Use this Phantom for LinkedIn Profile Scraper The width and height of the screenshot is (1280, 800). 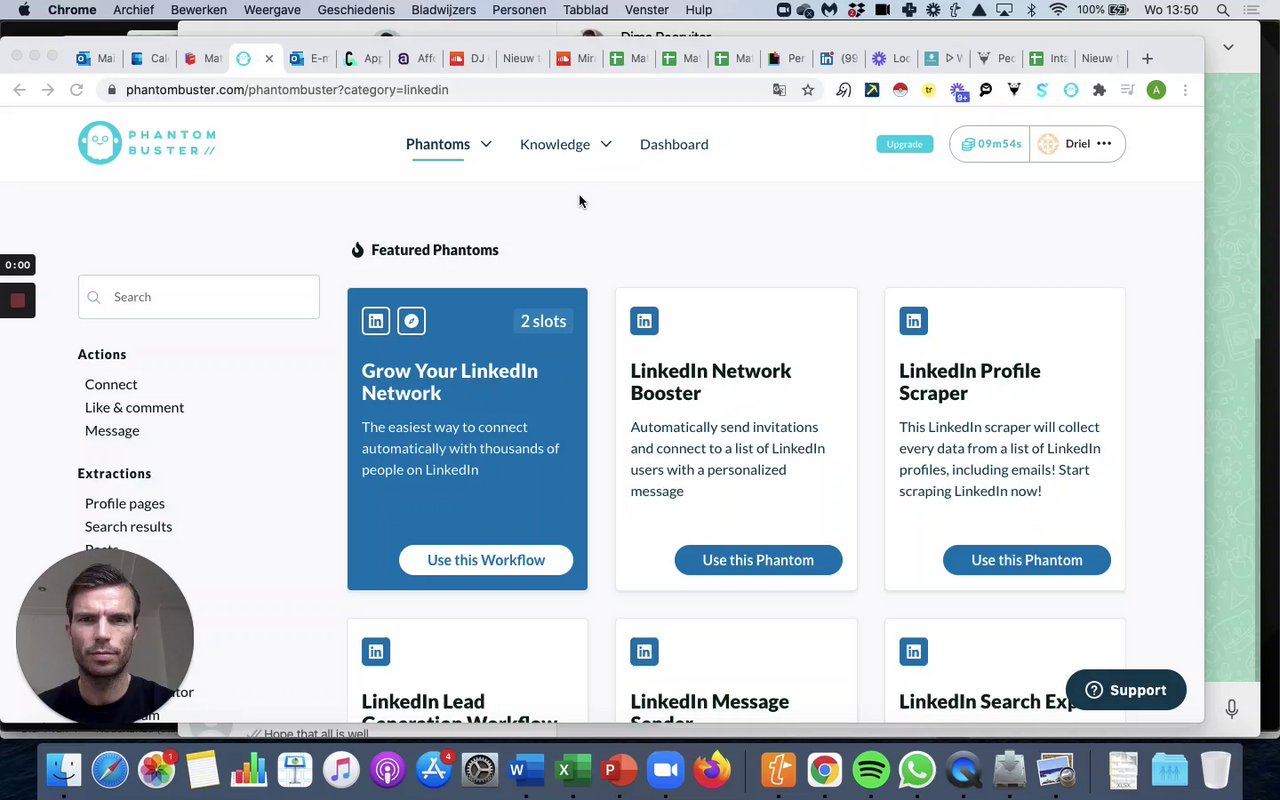coord(1027,560)
